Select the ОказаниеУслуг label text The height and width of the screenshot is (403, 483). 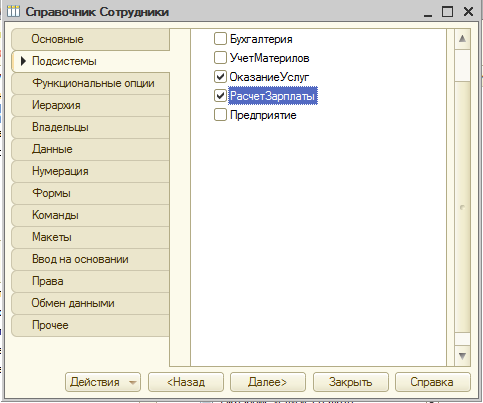(269, 77)
